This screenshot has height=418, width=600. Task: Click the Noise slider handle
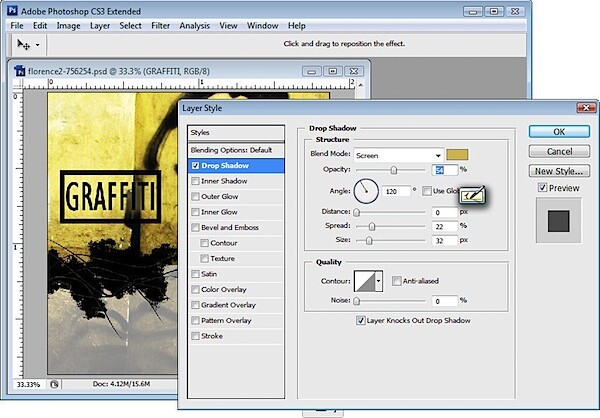pos(357,301)
